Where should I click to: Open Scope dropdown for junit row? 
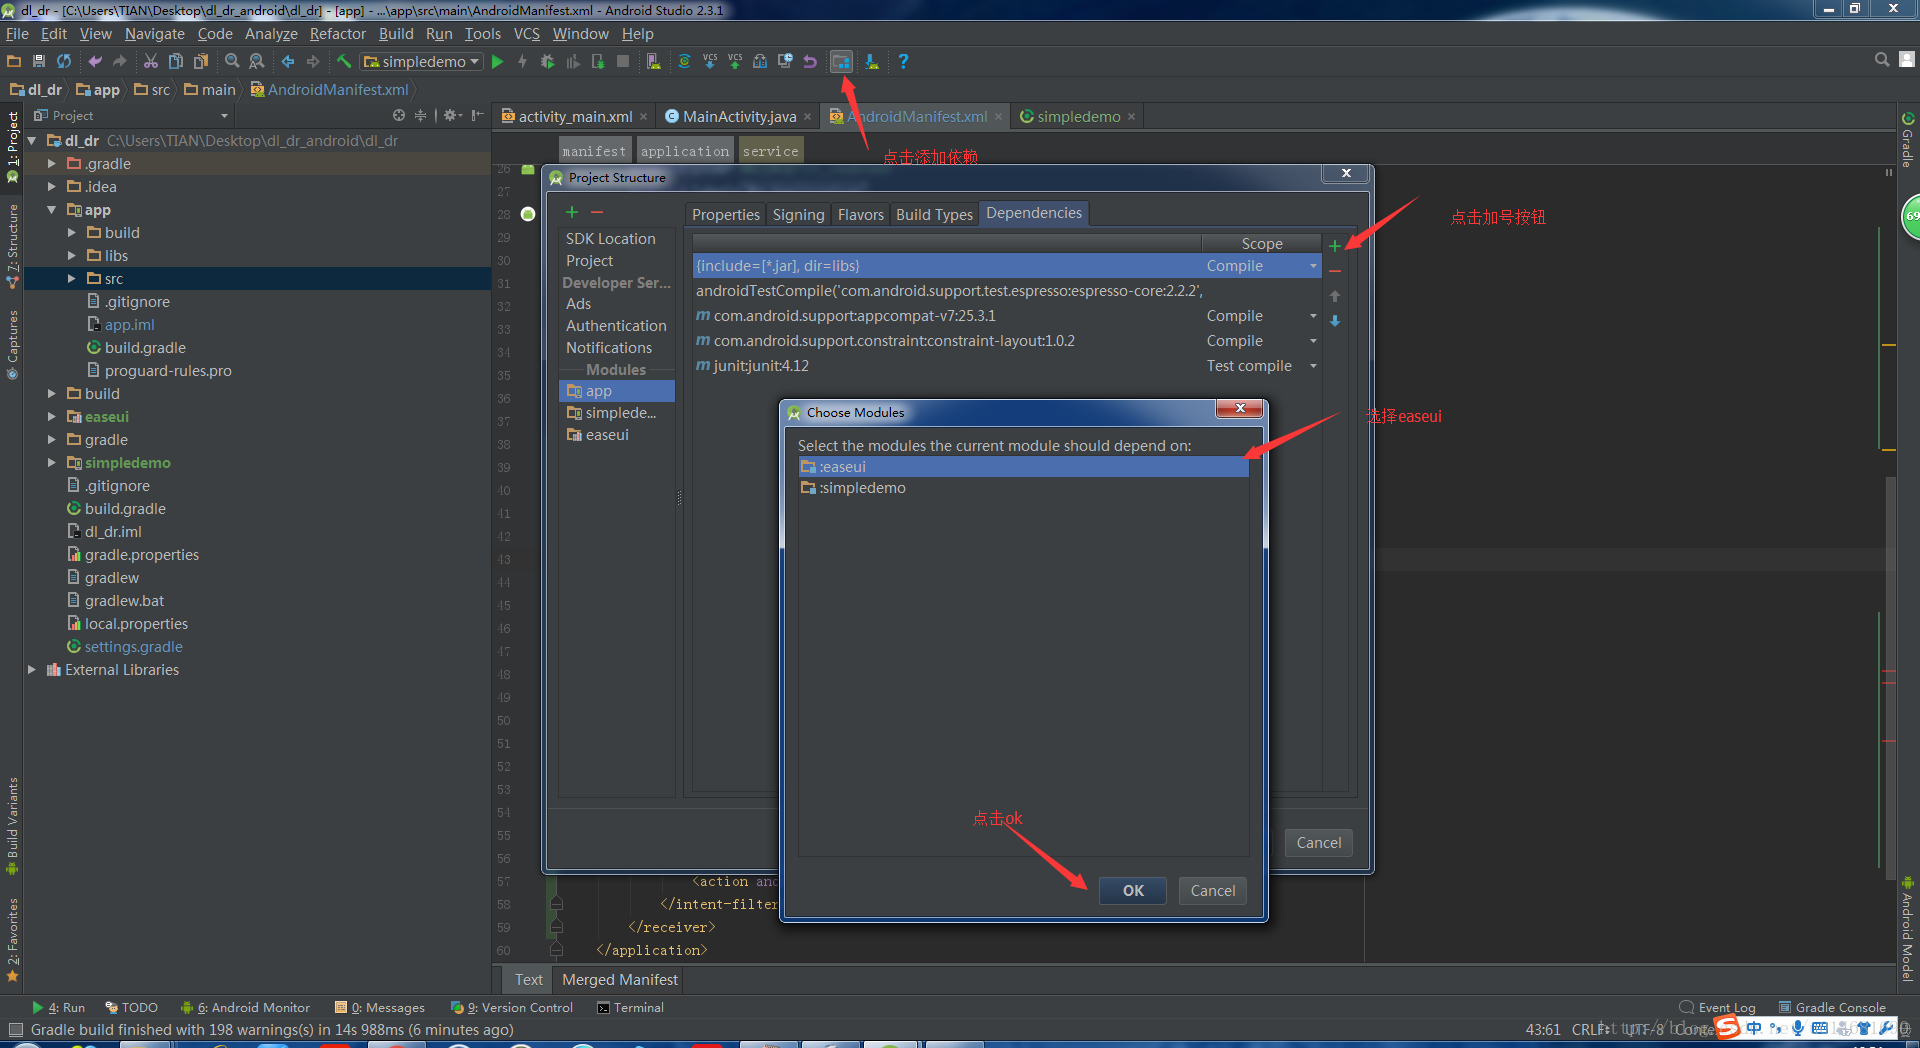click(x=1313, y=366)
